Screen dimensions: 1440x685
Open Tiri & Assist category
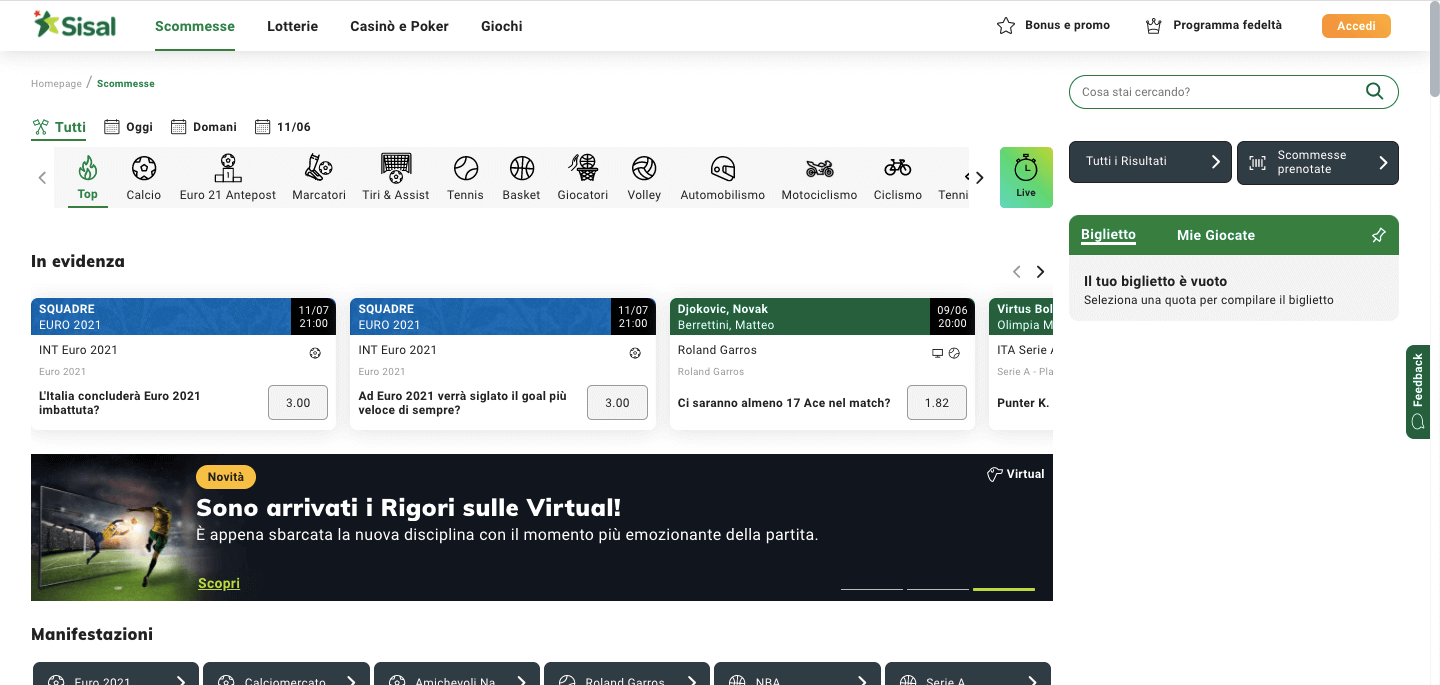(396, 178)
